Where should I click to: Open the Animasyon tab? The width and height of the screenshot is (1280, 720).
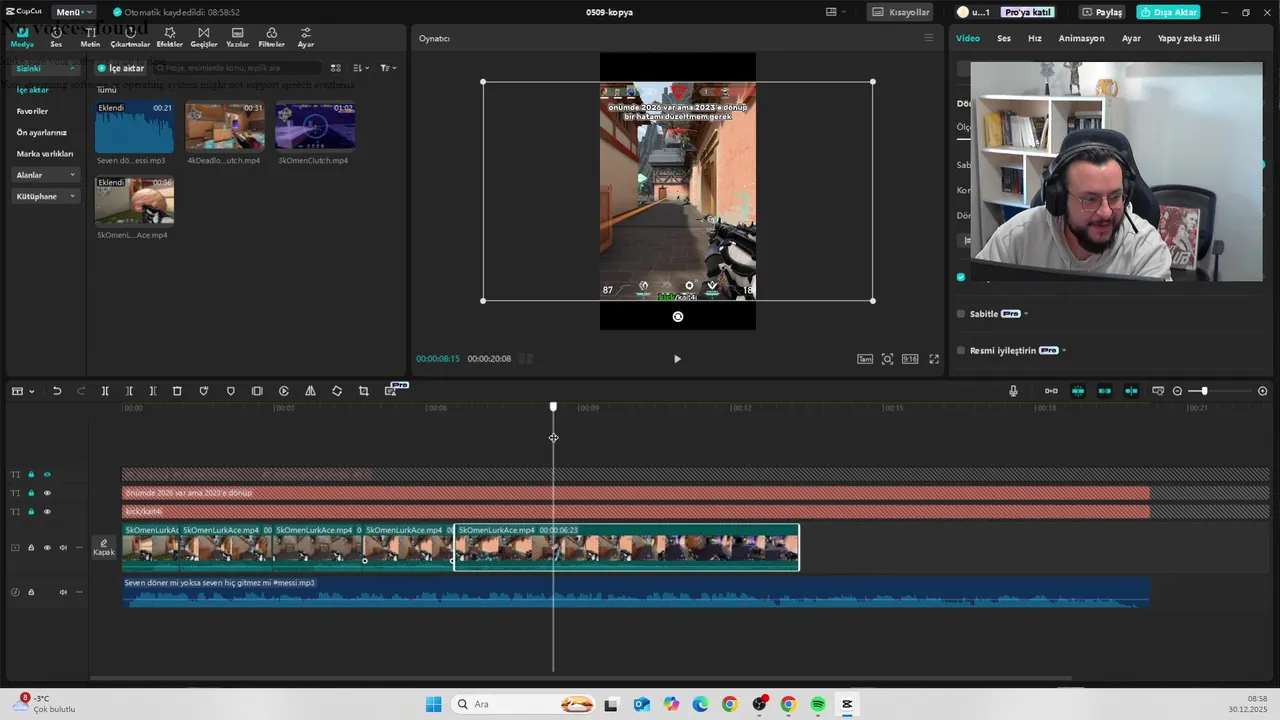pos(1082,38)
